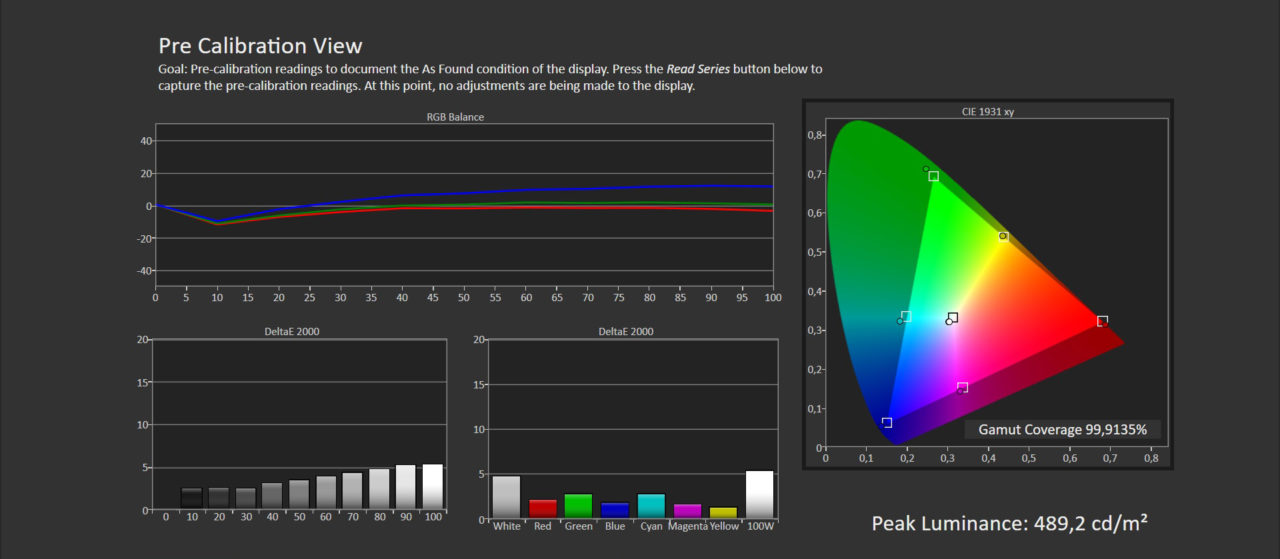This screenshot has width=1280, height=559.
Task: Select the Green bar in DeltaE color chart
Action: pos(578,505)
